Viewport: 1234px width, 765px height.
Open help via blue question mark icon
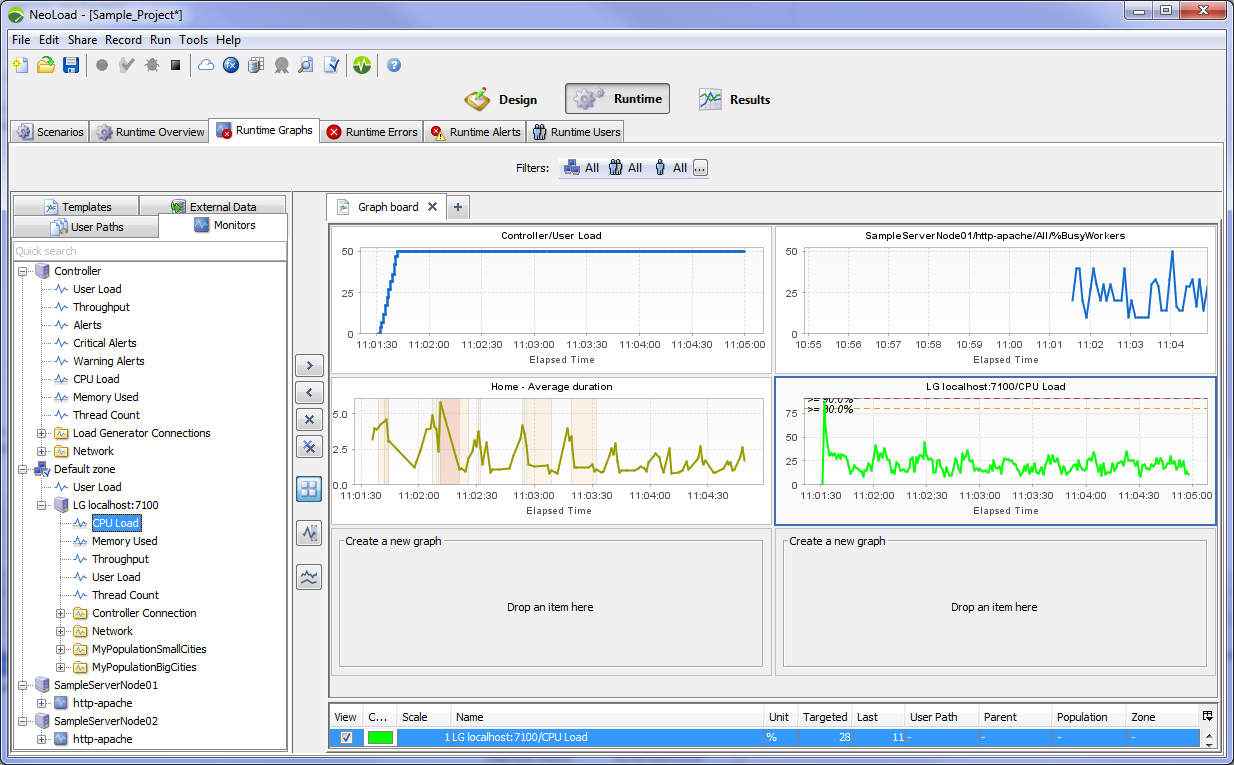394,65
